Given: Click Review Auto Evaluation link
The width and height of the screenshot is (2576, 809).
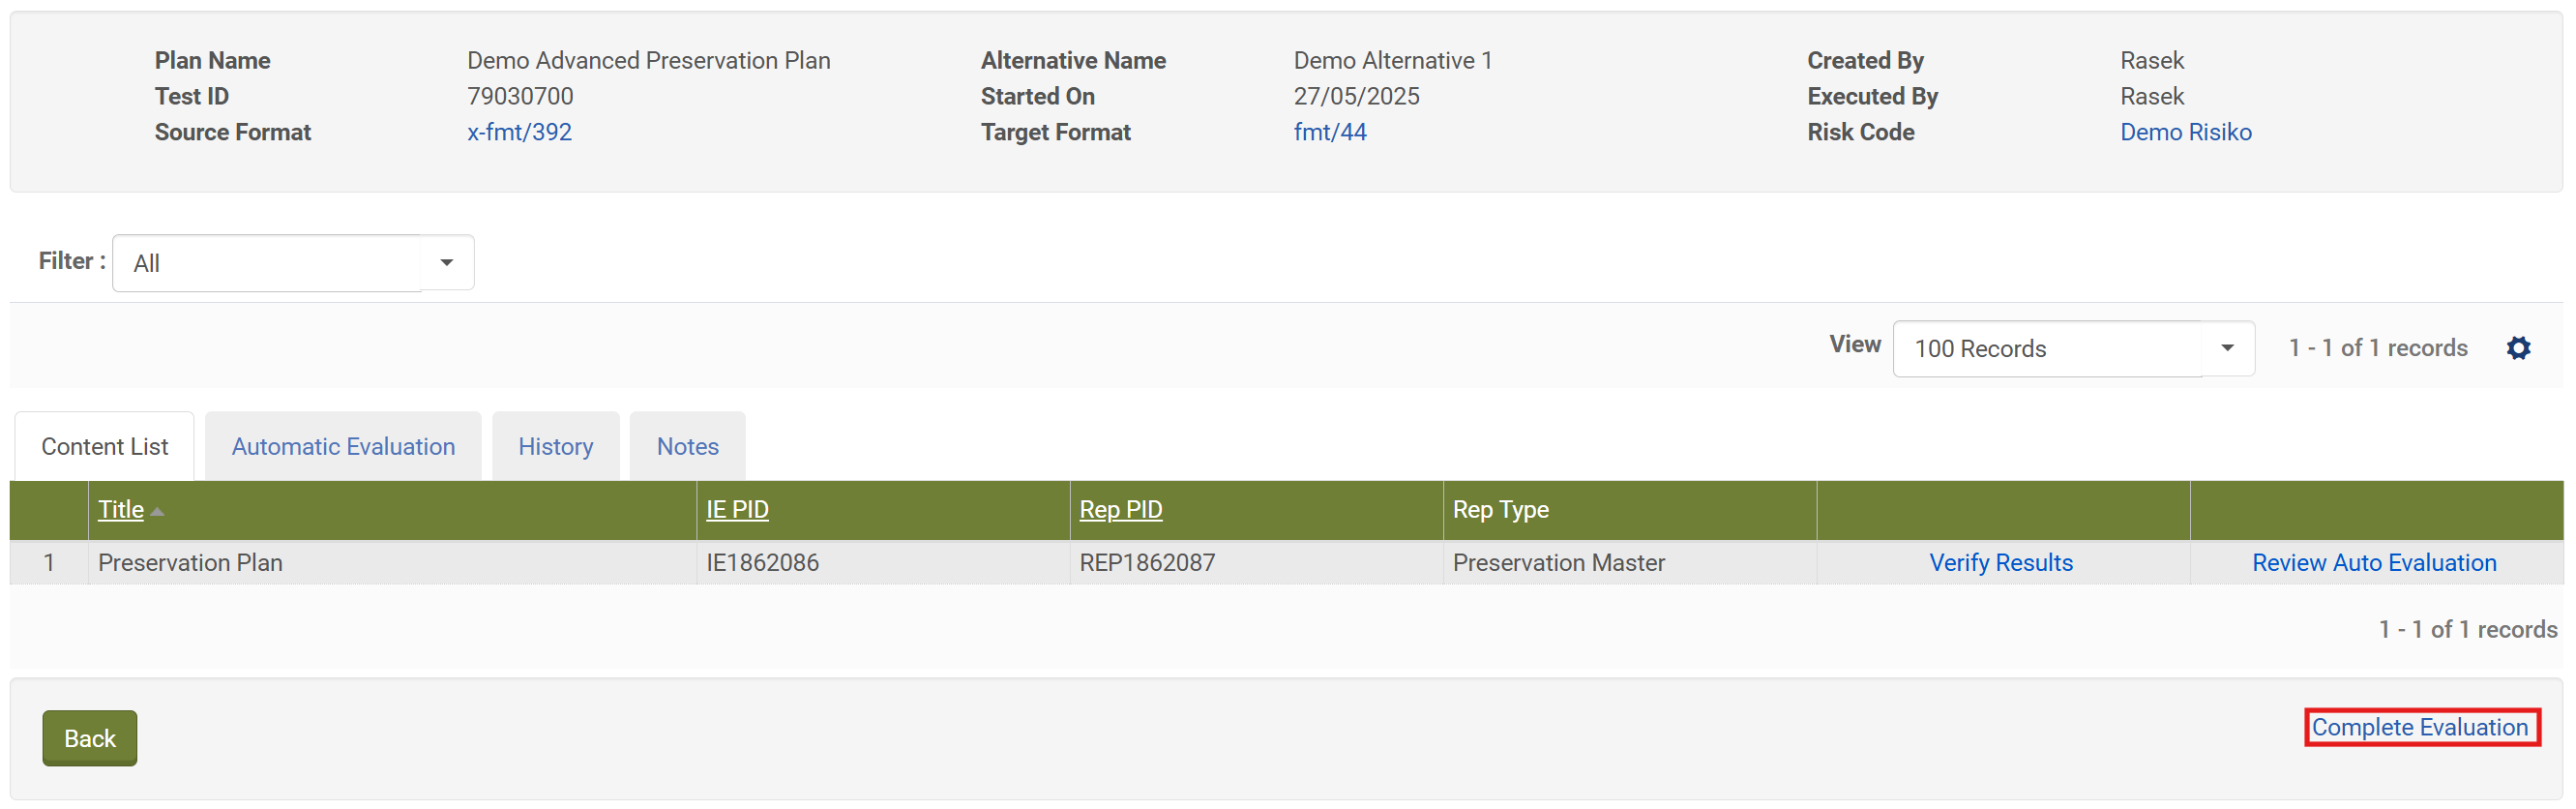Looking at the screenshot, I should [x=2373, y=563].
